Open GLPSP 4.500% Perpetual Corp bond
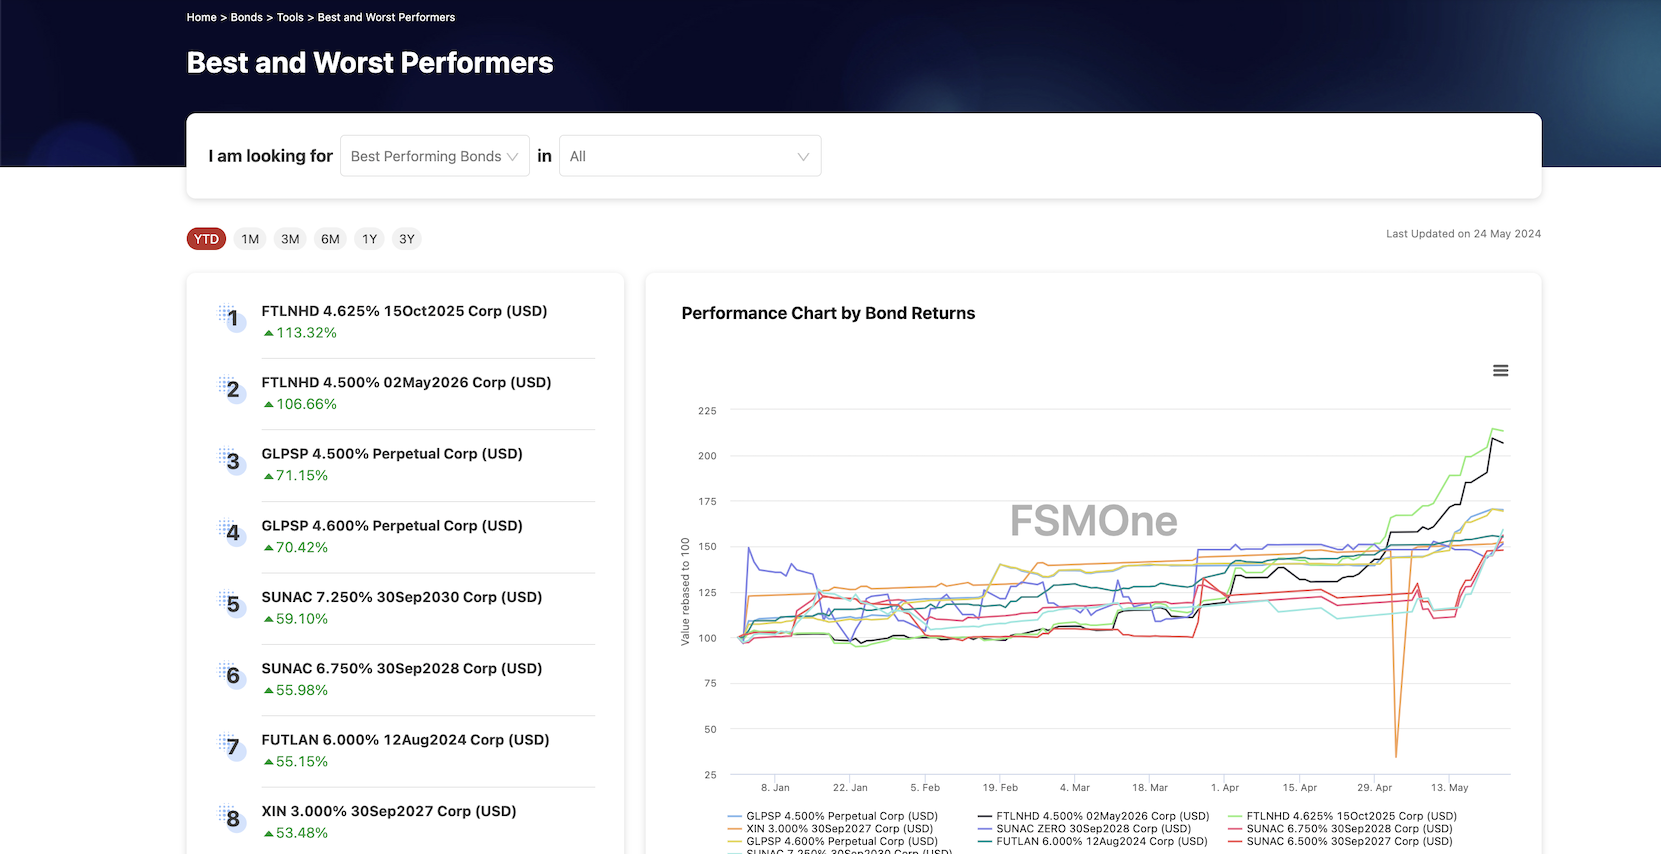This screenshot has height=854, width=1661. [392, 454]
